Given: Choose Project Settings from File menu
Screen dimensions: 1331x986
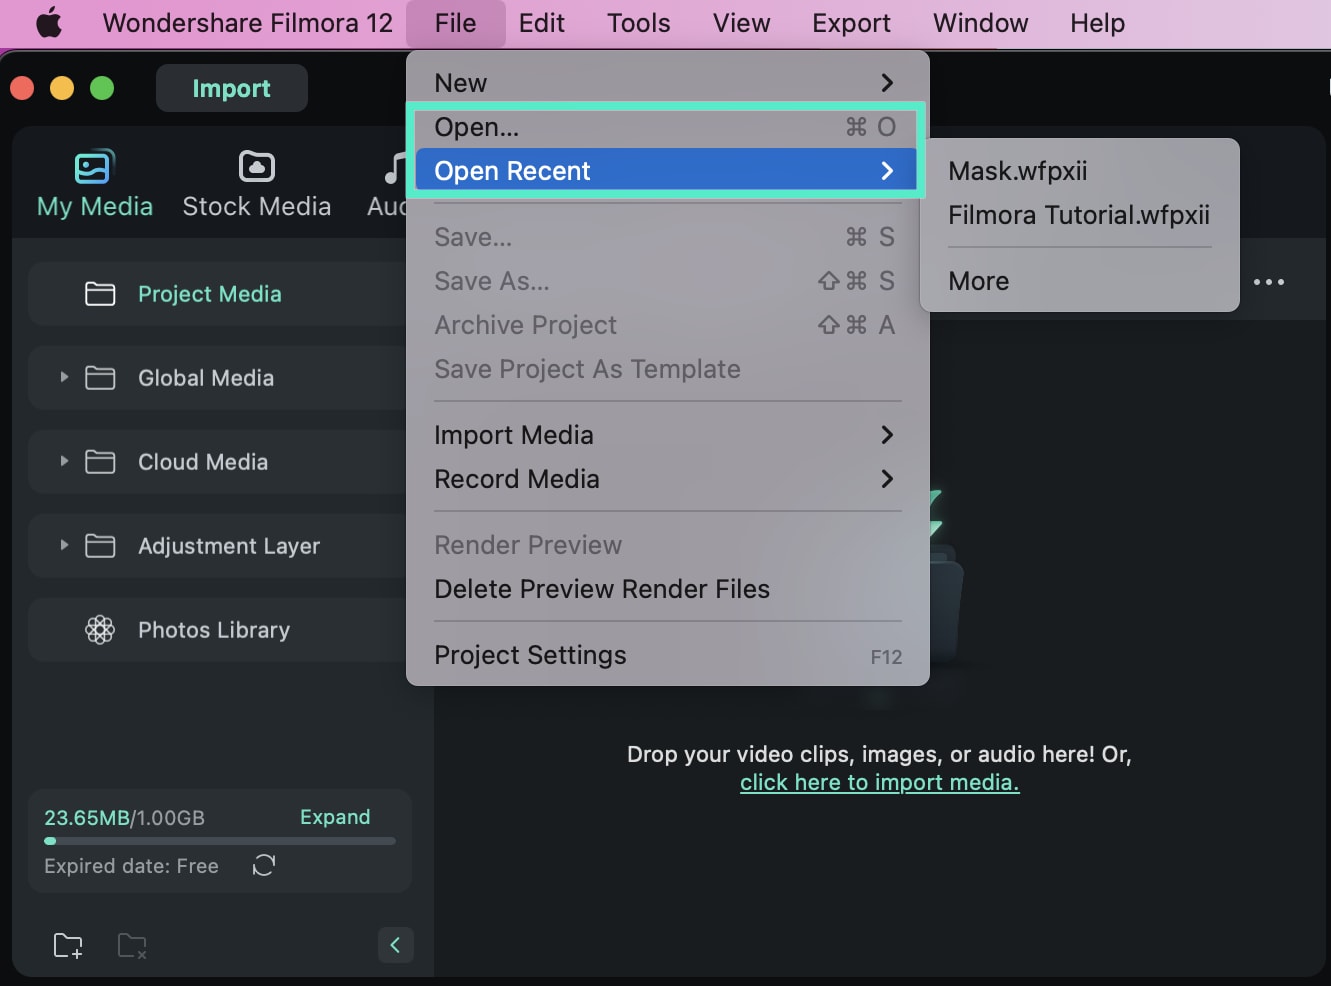Looking at the screenshot, I should 530,655.
